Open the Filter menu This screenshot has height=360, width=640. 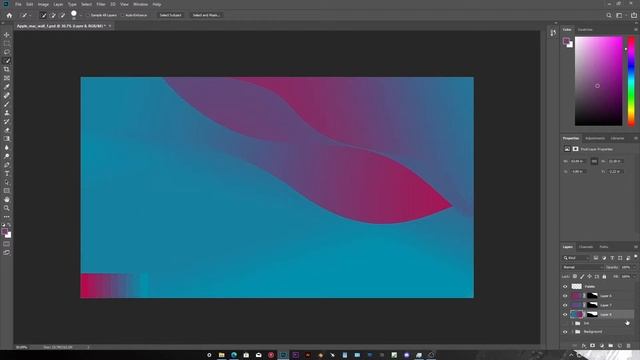[x=101, y=4]
